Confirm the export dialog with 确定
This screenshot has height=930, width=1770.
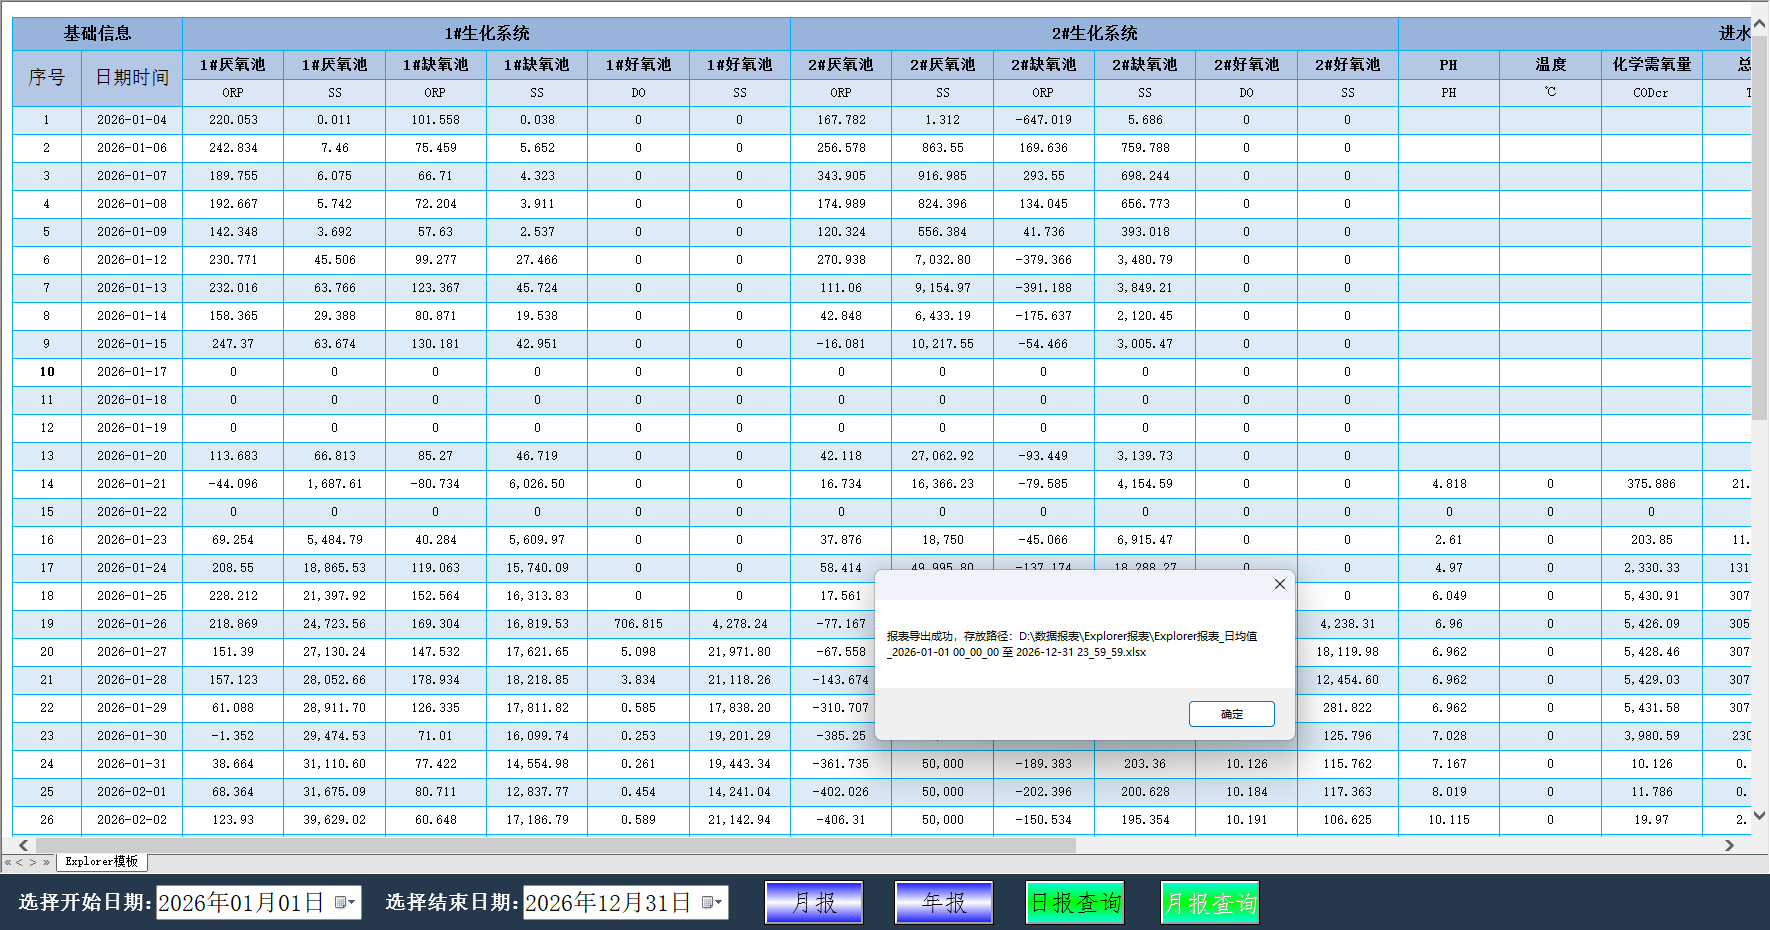pos(1231,713)
